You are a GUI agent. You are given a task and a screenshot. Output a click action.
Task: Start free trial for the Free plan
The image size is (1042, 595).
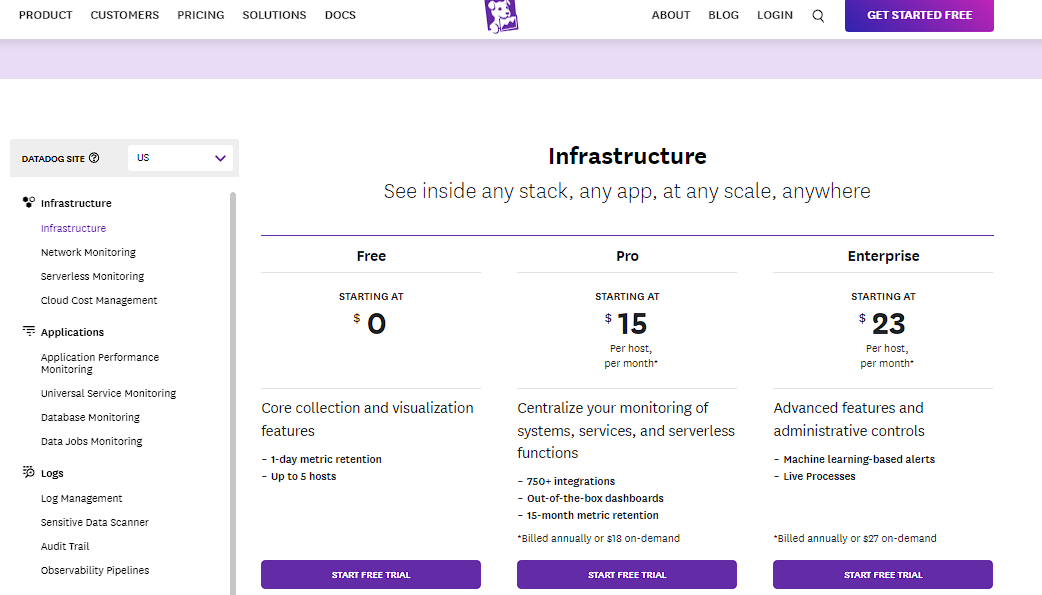tap(370, 574)
